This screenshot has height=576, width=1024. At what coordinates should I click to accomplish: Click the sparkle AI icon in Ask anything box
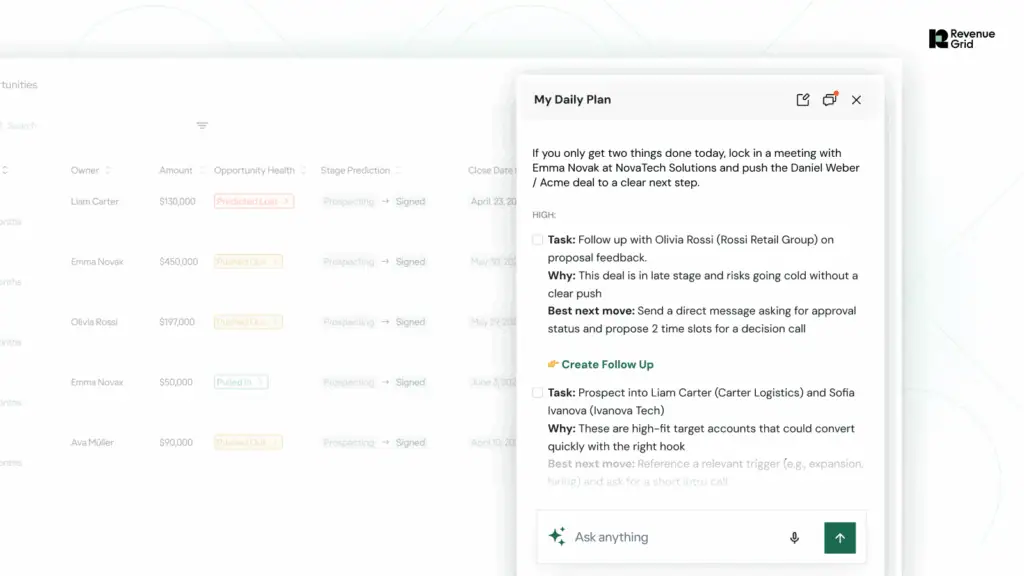[557, 536]
